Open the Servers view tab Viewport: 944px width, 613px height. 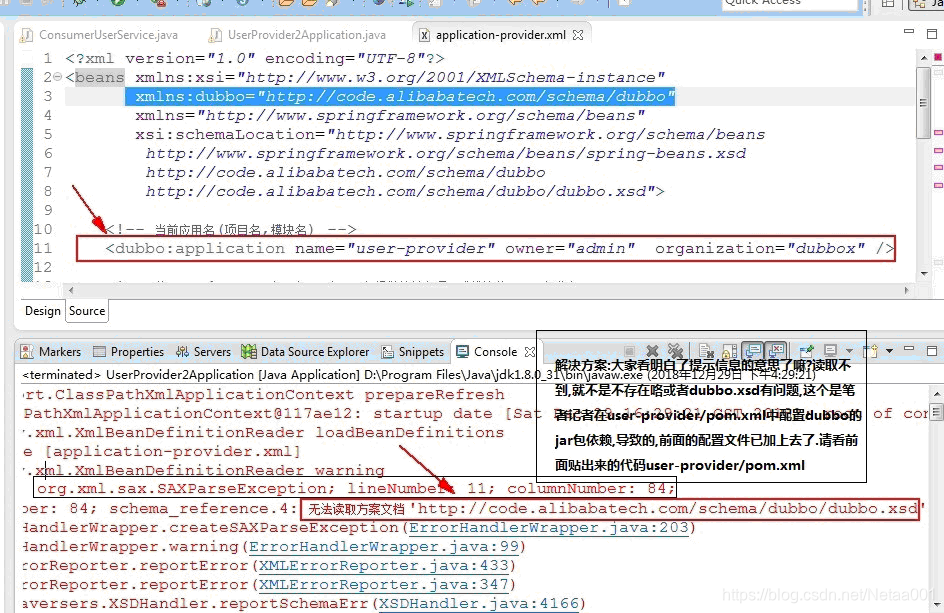[203, 352]
